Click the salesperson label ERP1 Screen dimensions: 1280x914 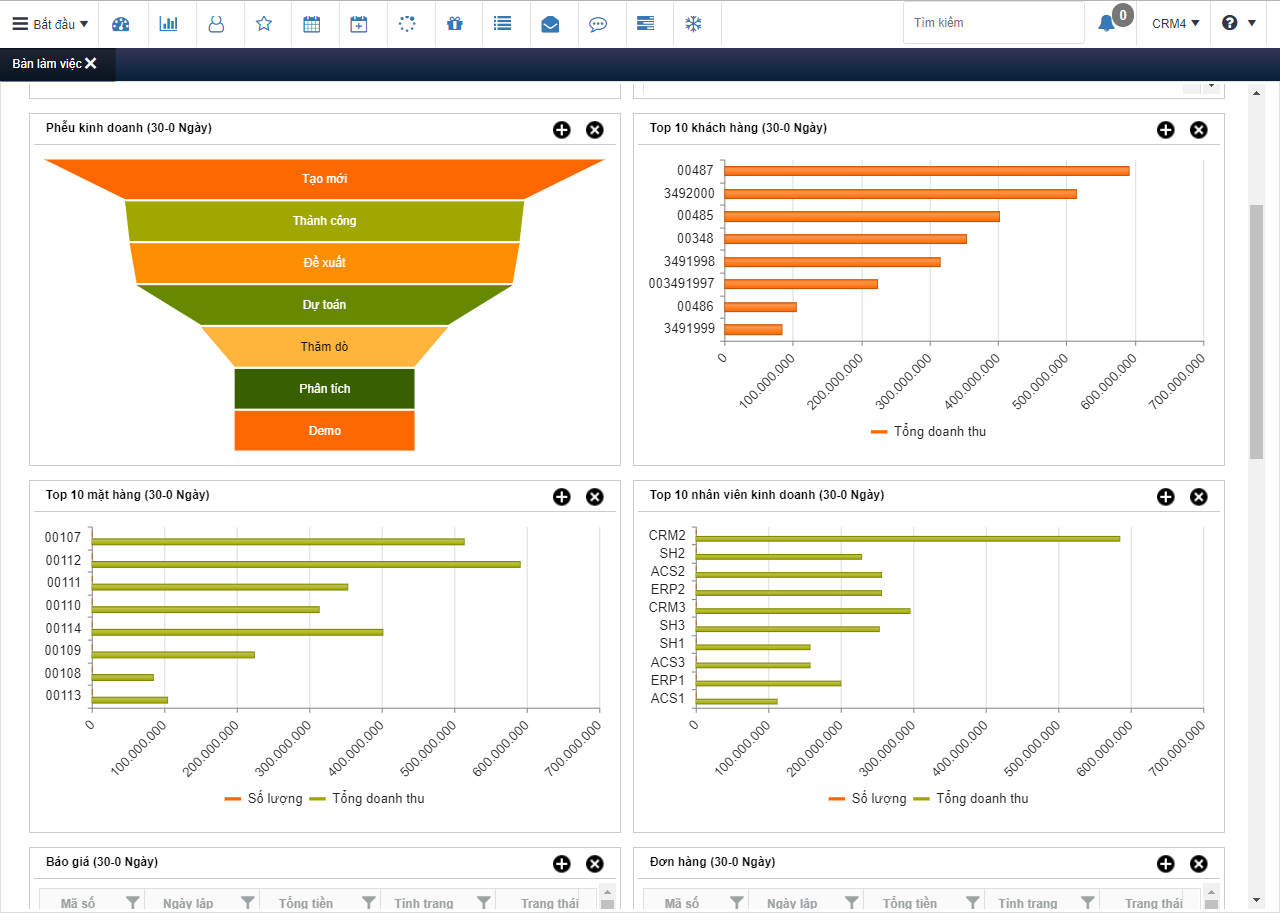668,680
